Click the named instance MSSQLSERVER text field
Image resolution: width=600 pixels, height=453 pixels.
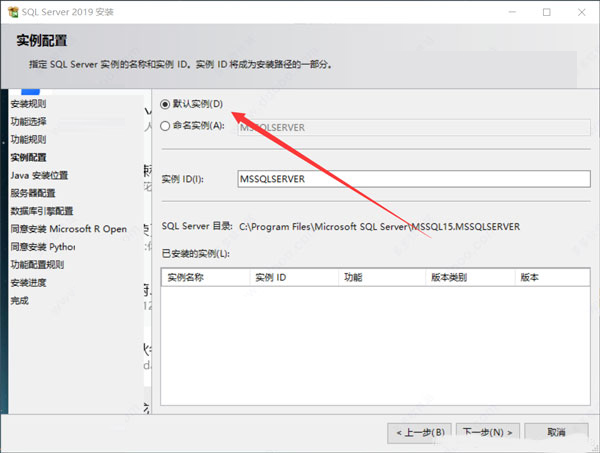[414, 127]
